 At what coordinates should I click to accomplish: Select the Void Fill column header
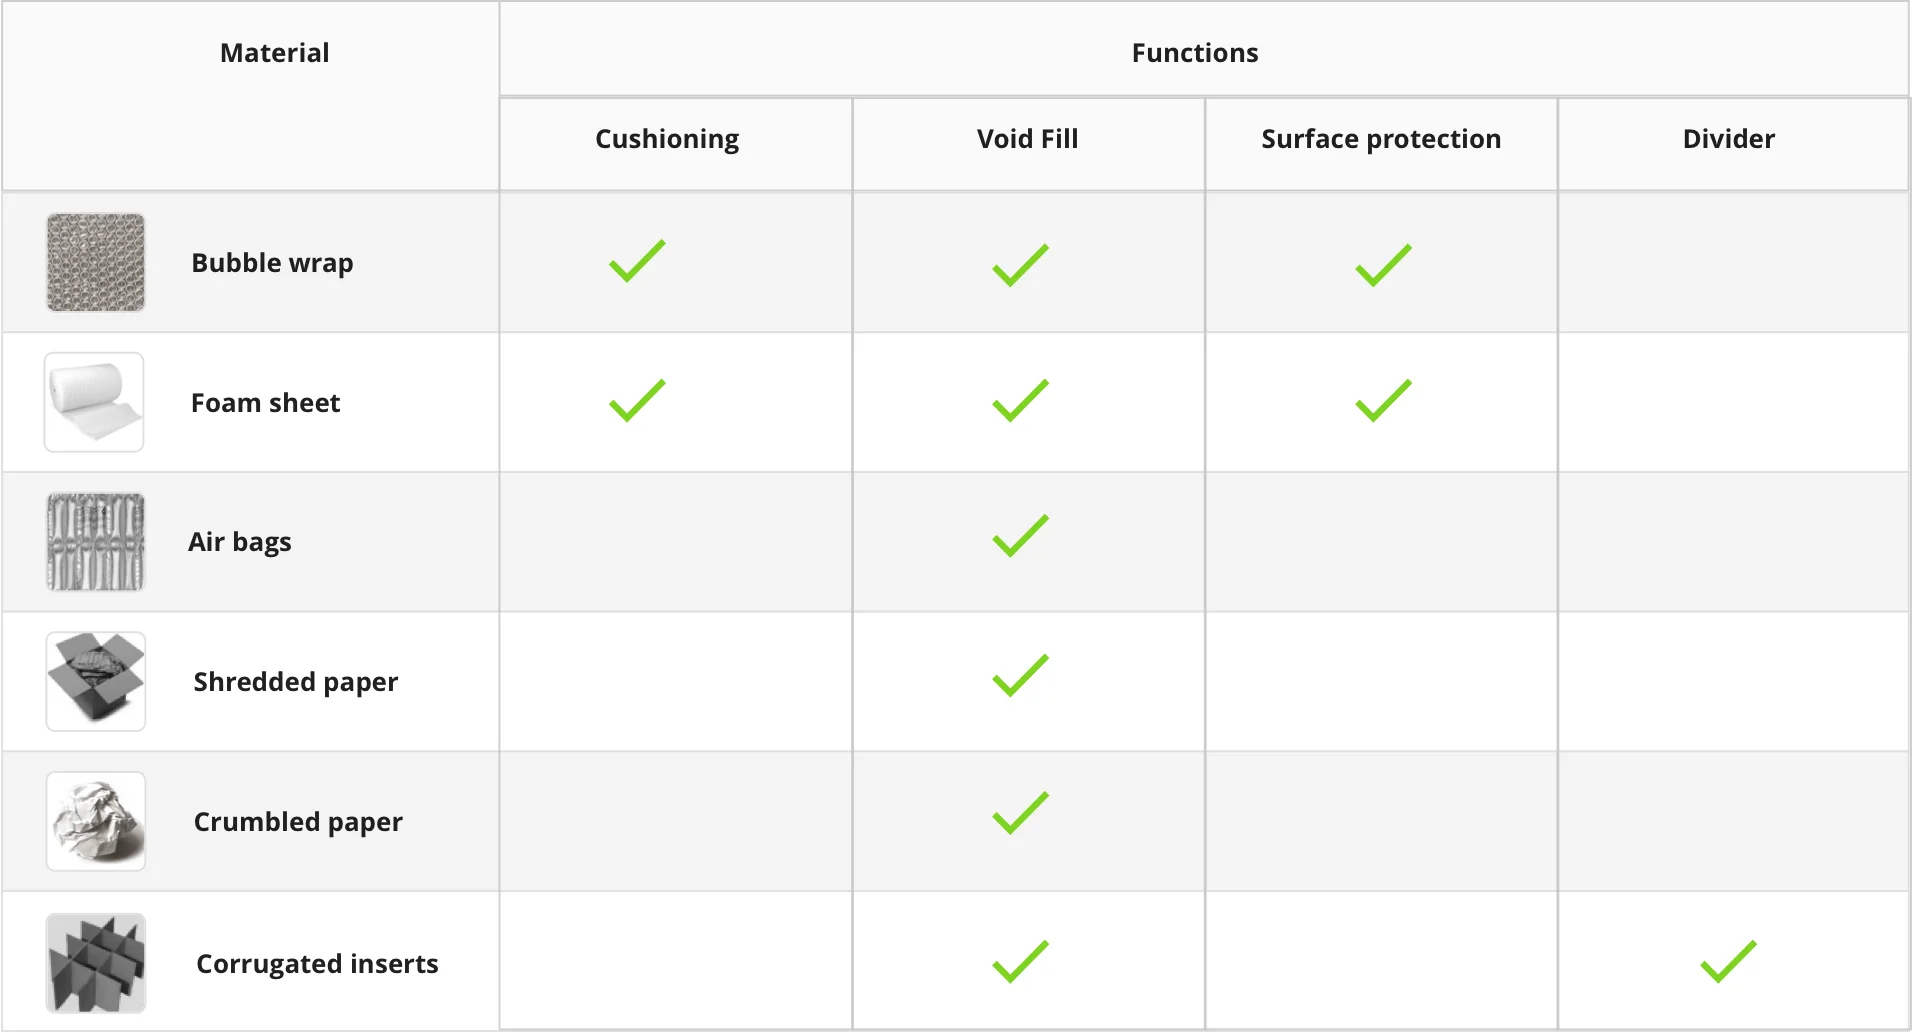1027,139
